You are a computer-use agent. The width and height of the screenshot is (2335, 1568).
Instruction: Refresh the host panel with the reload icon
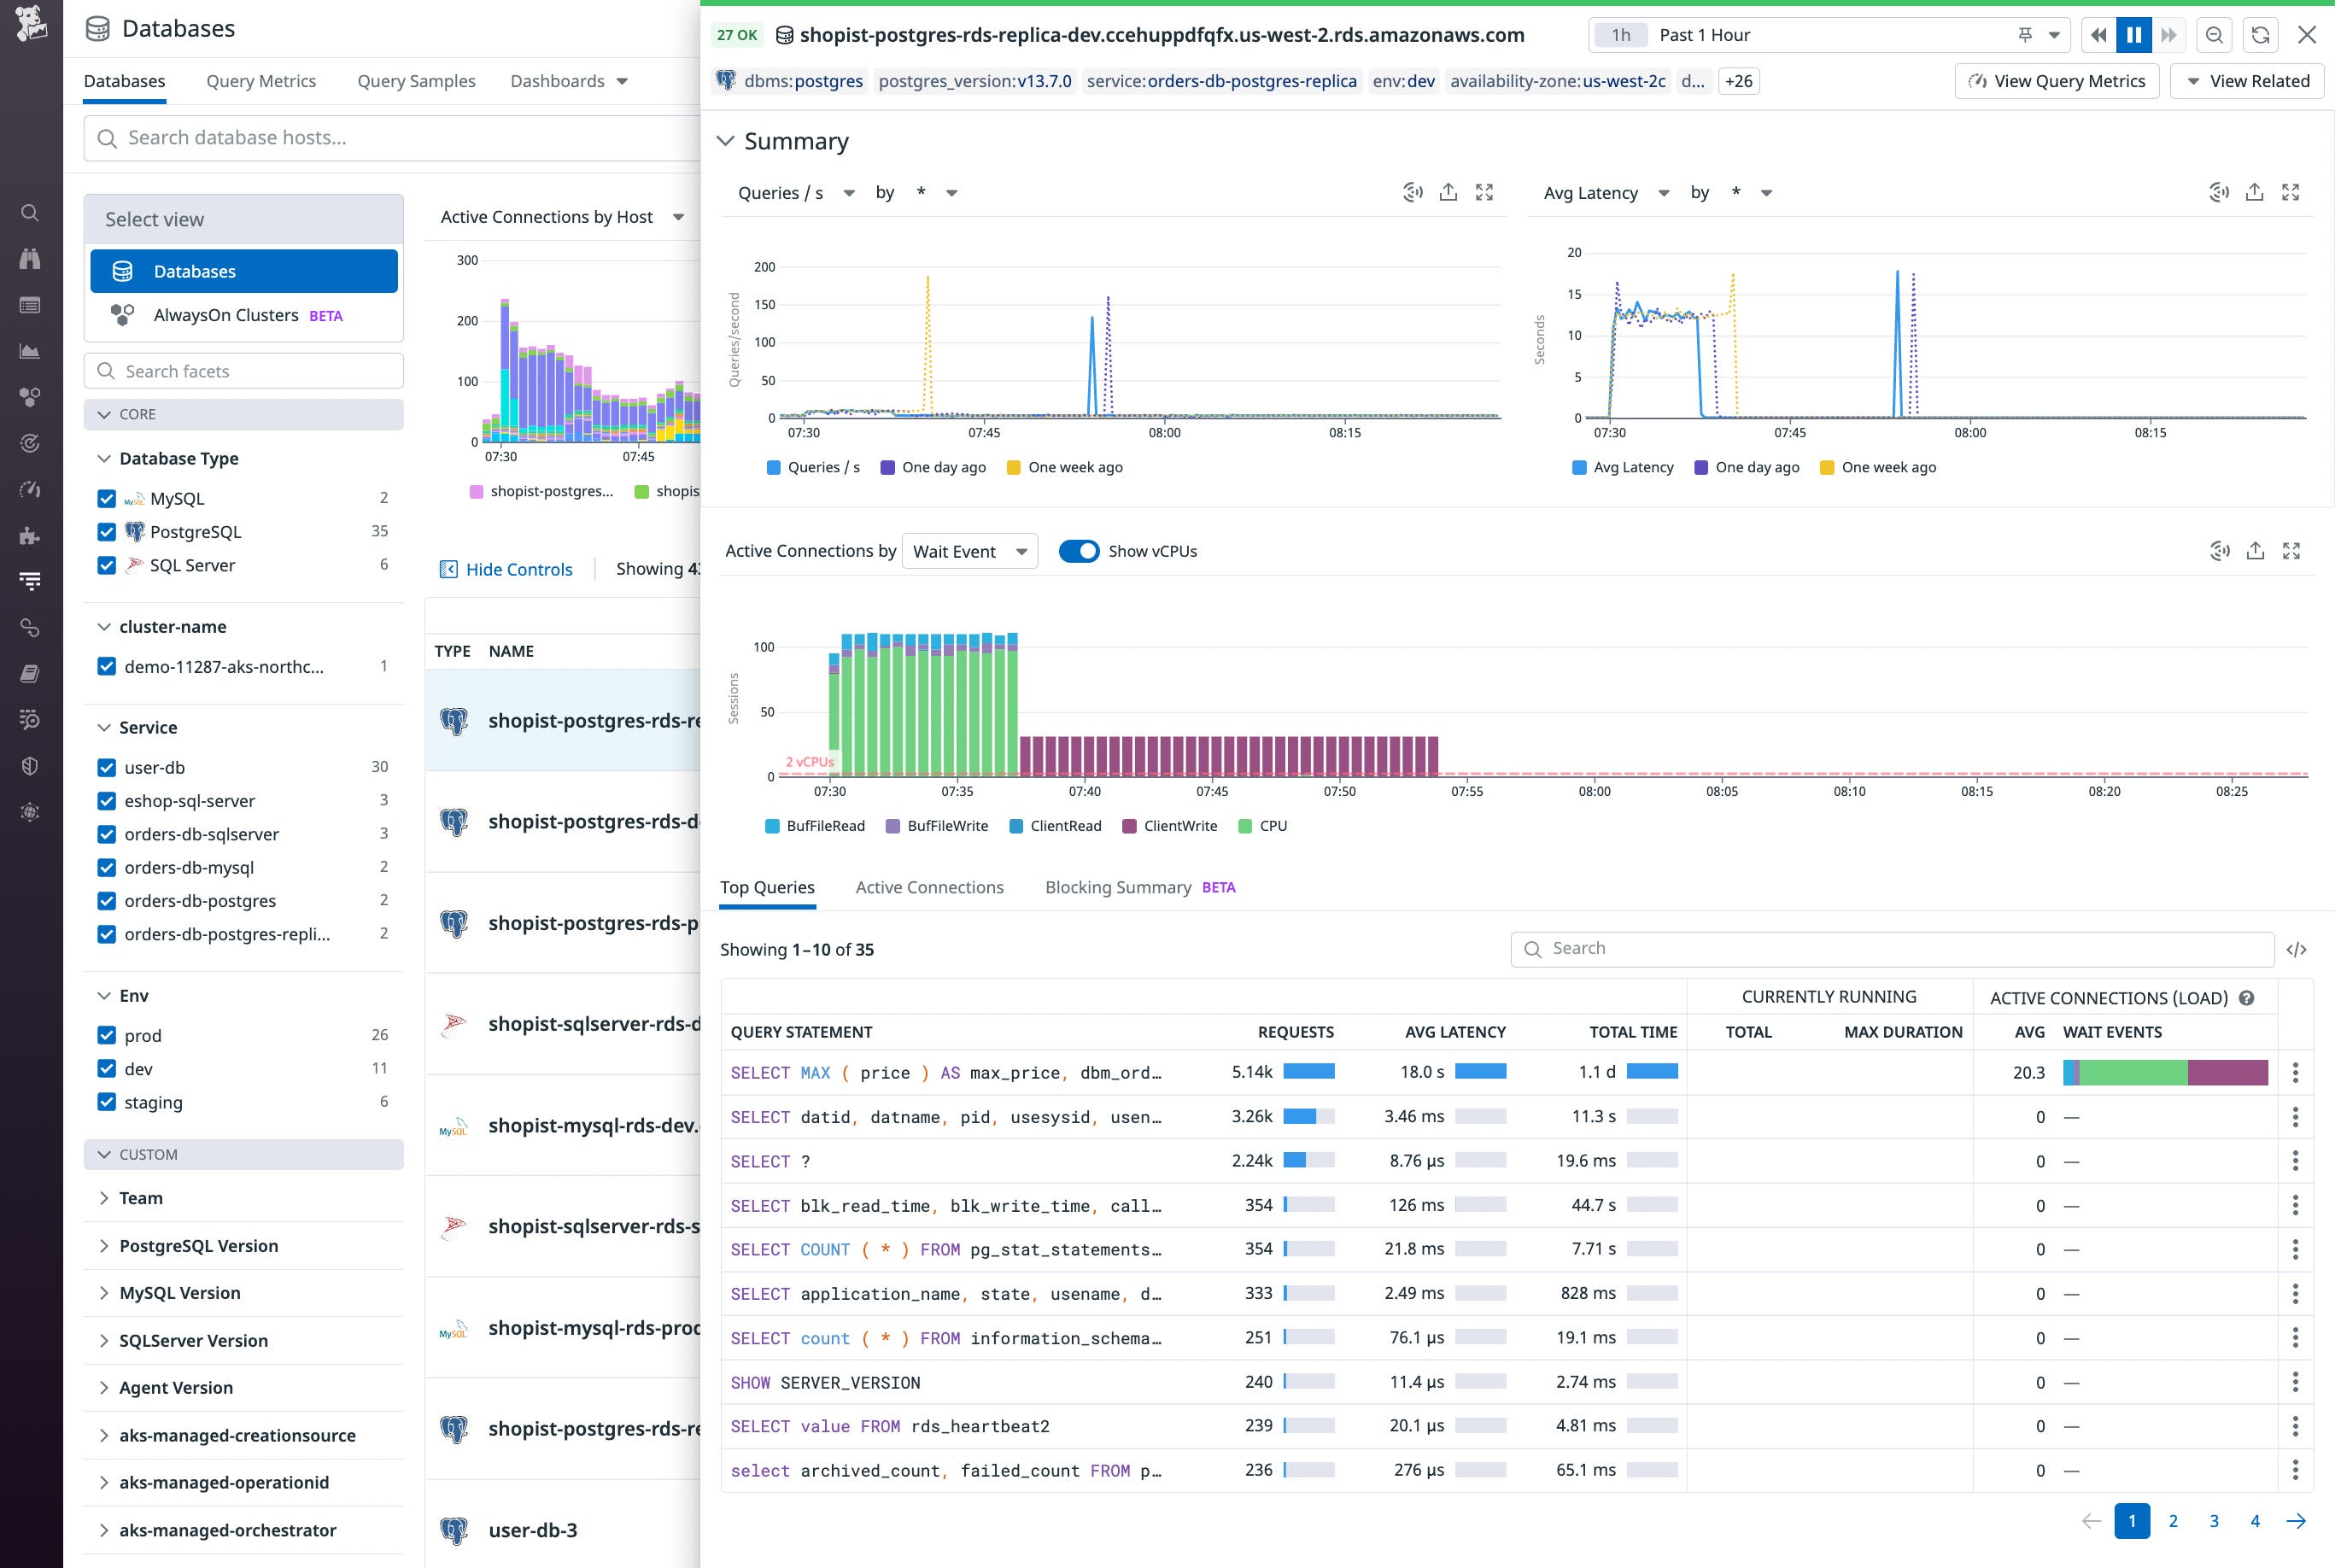[2260, 35]
